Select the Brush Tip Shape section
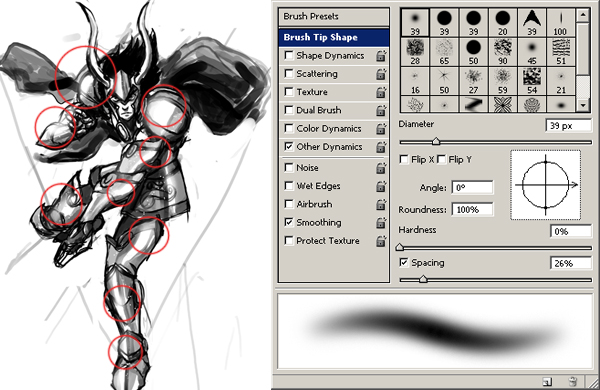The image size is (600, 390). 334,38
